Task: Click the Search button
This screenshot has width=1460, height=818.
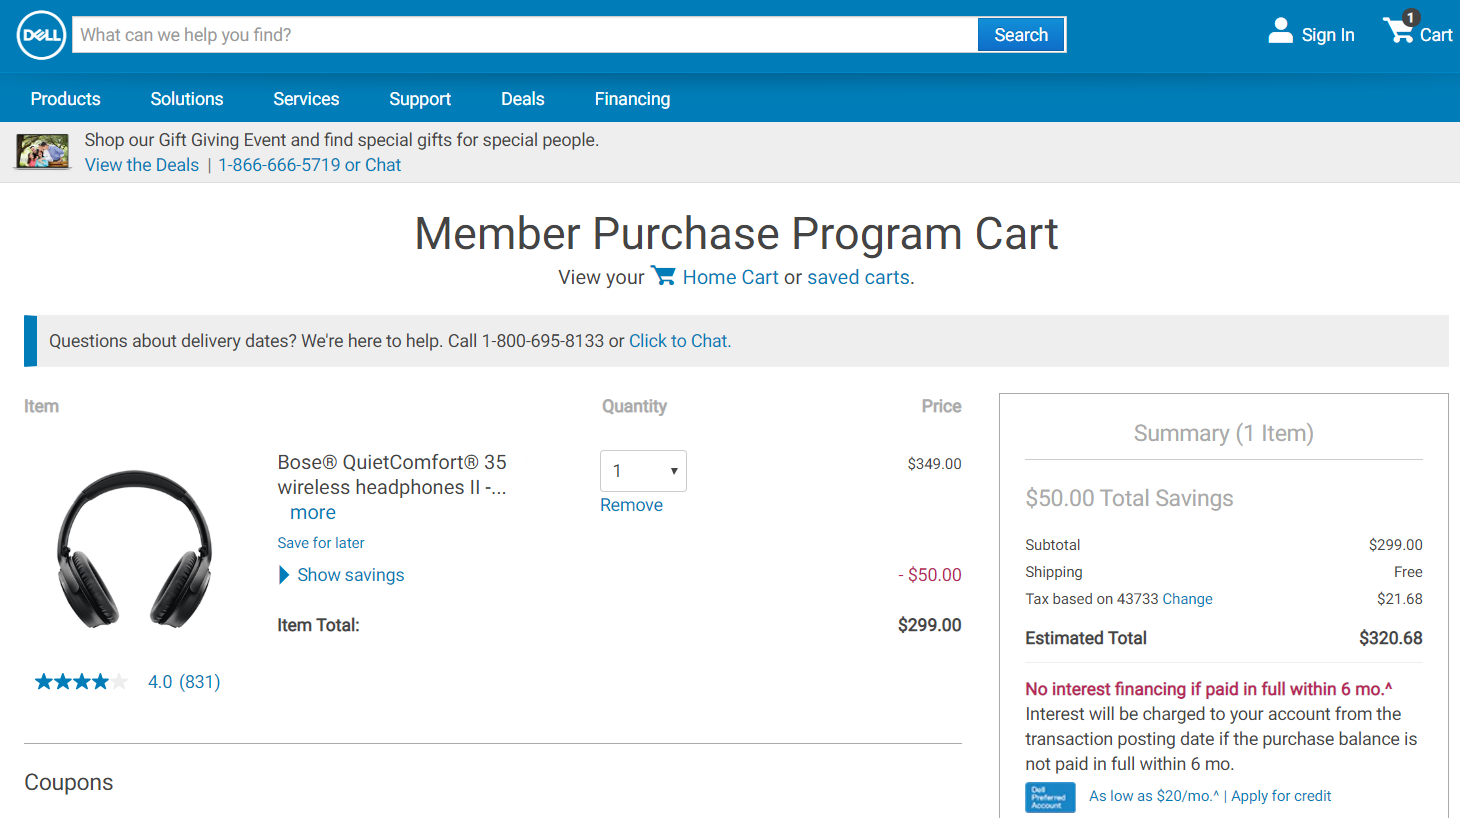Action: coord(1020,35)
